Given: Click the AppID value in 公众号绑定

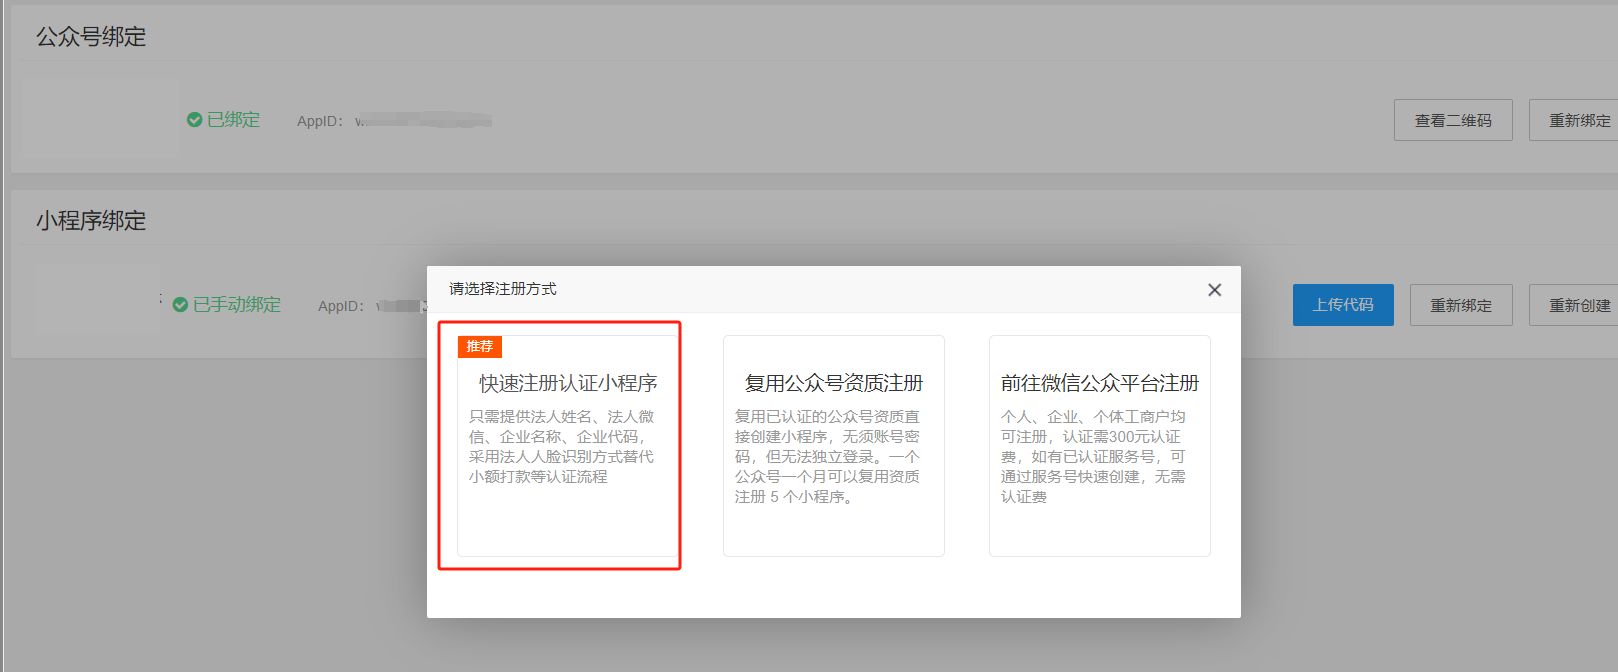Looking at the screenshot, I should point(423,121).
